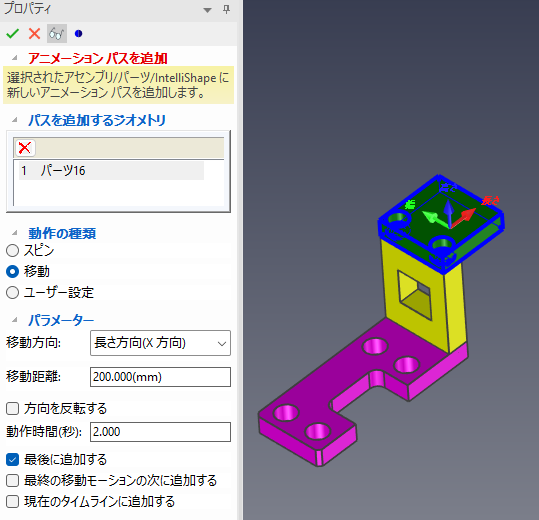Cancel with the red X icon
539x520 pixels.
pos(34,33)
